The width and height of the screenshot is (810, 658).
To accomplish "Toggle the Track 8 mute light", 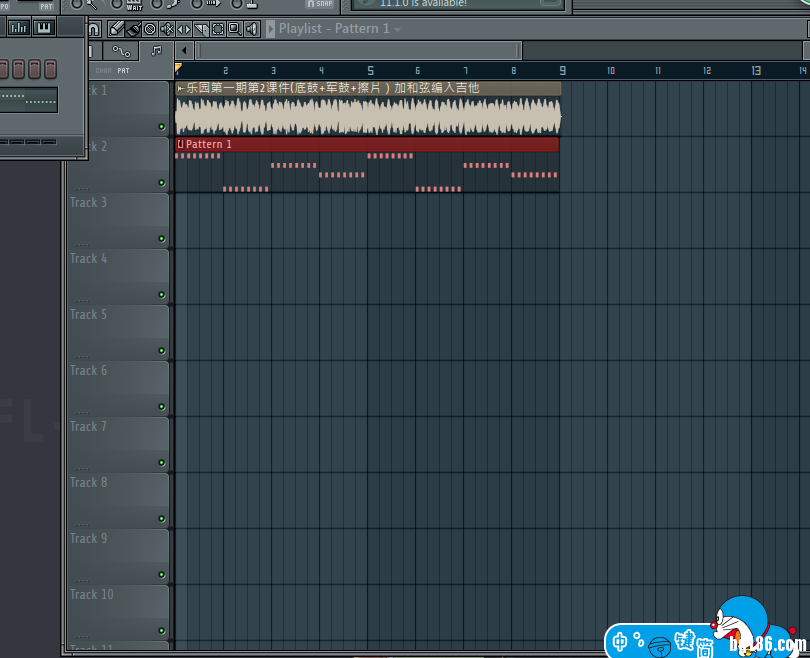I will (161, 519).
